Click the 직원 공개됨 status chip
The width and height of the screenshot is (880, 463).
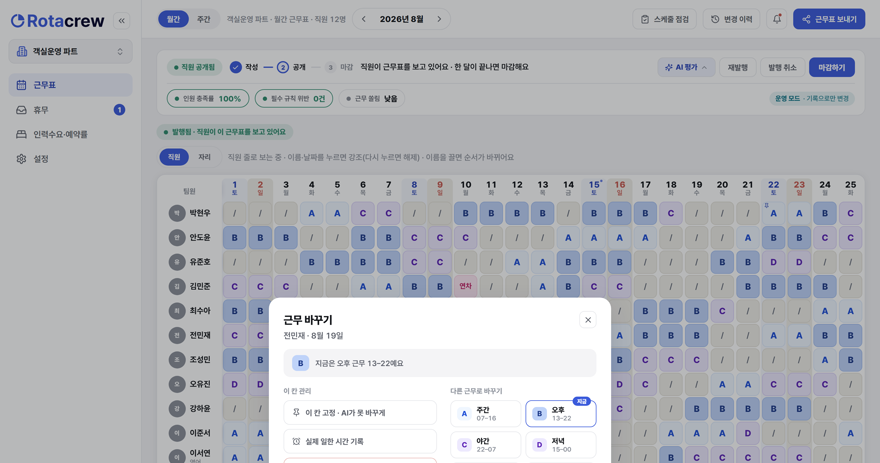pyautogui.click(x=194, y=67)
